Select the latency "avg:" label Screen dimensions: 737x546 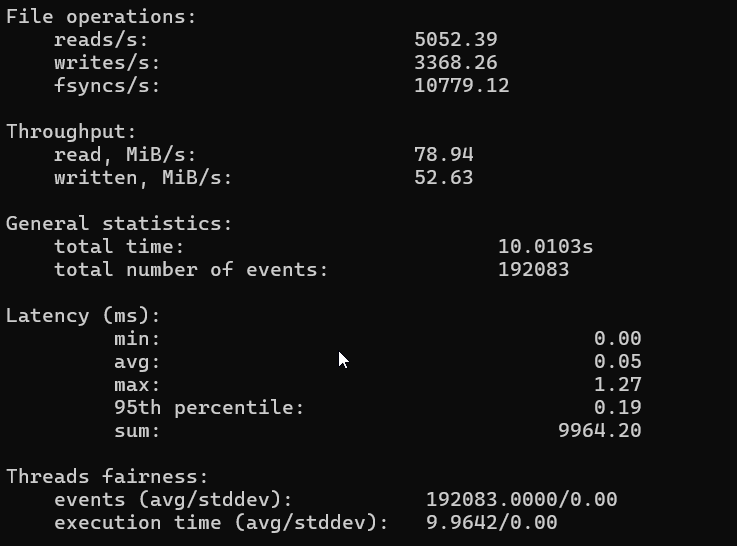tap(137, 363)
